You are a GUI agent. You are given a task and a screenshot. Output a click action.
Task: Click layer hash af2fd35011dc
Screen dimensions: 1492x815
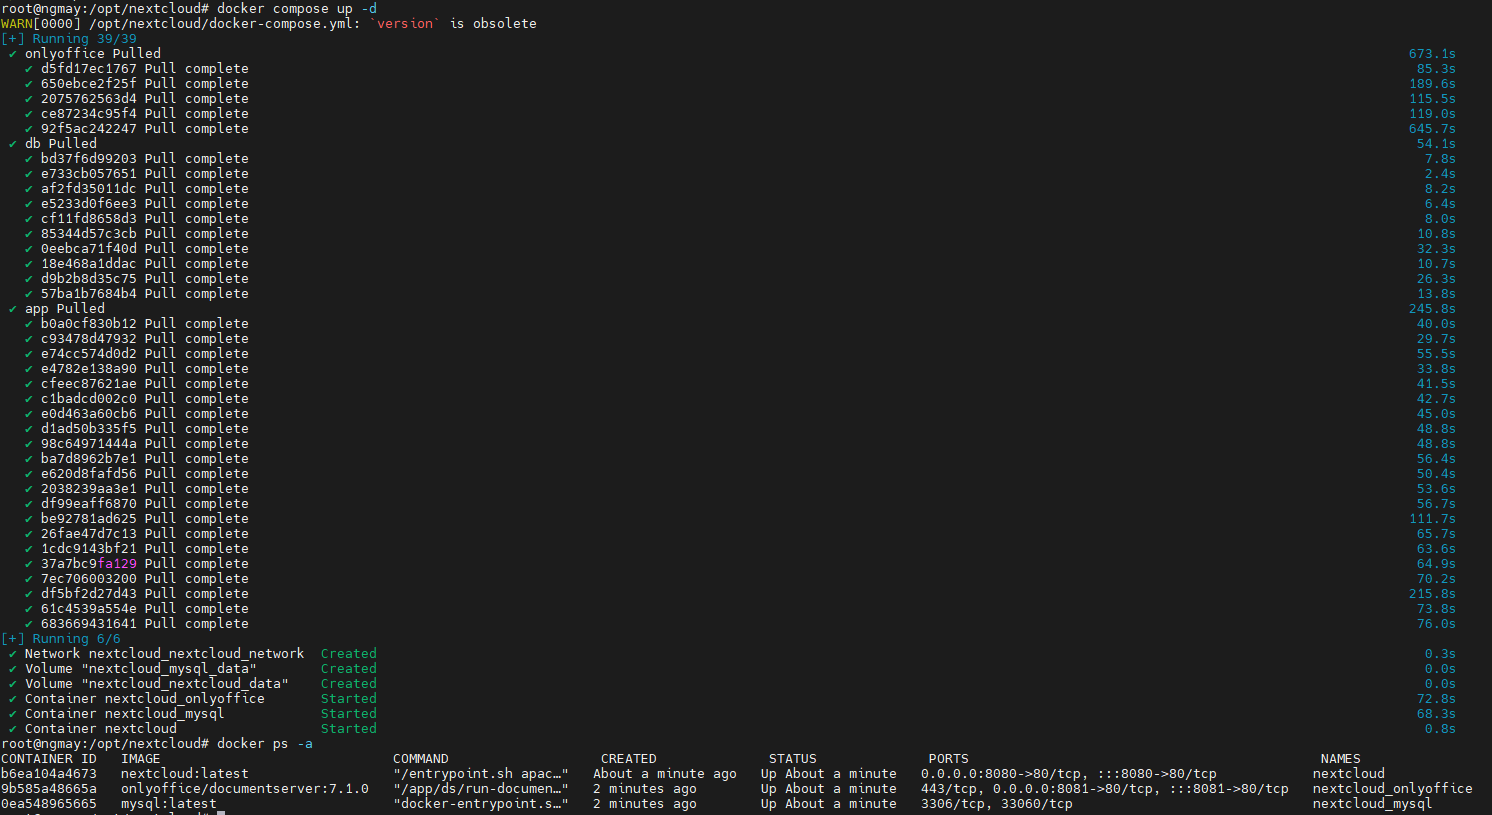click(89, 188)
